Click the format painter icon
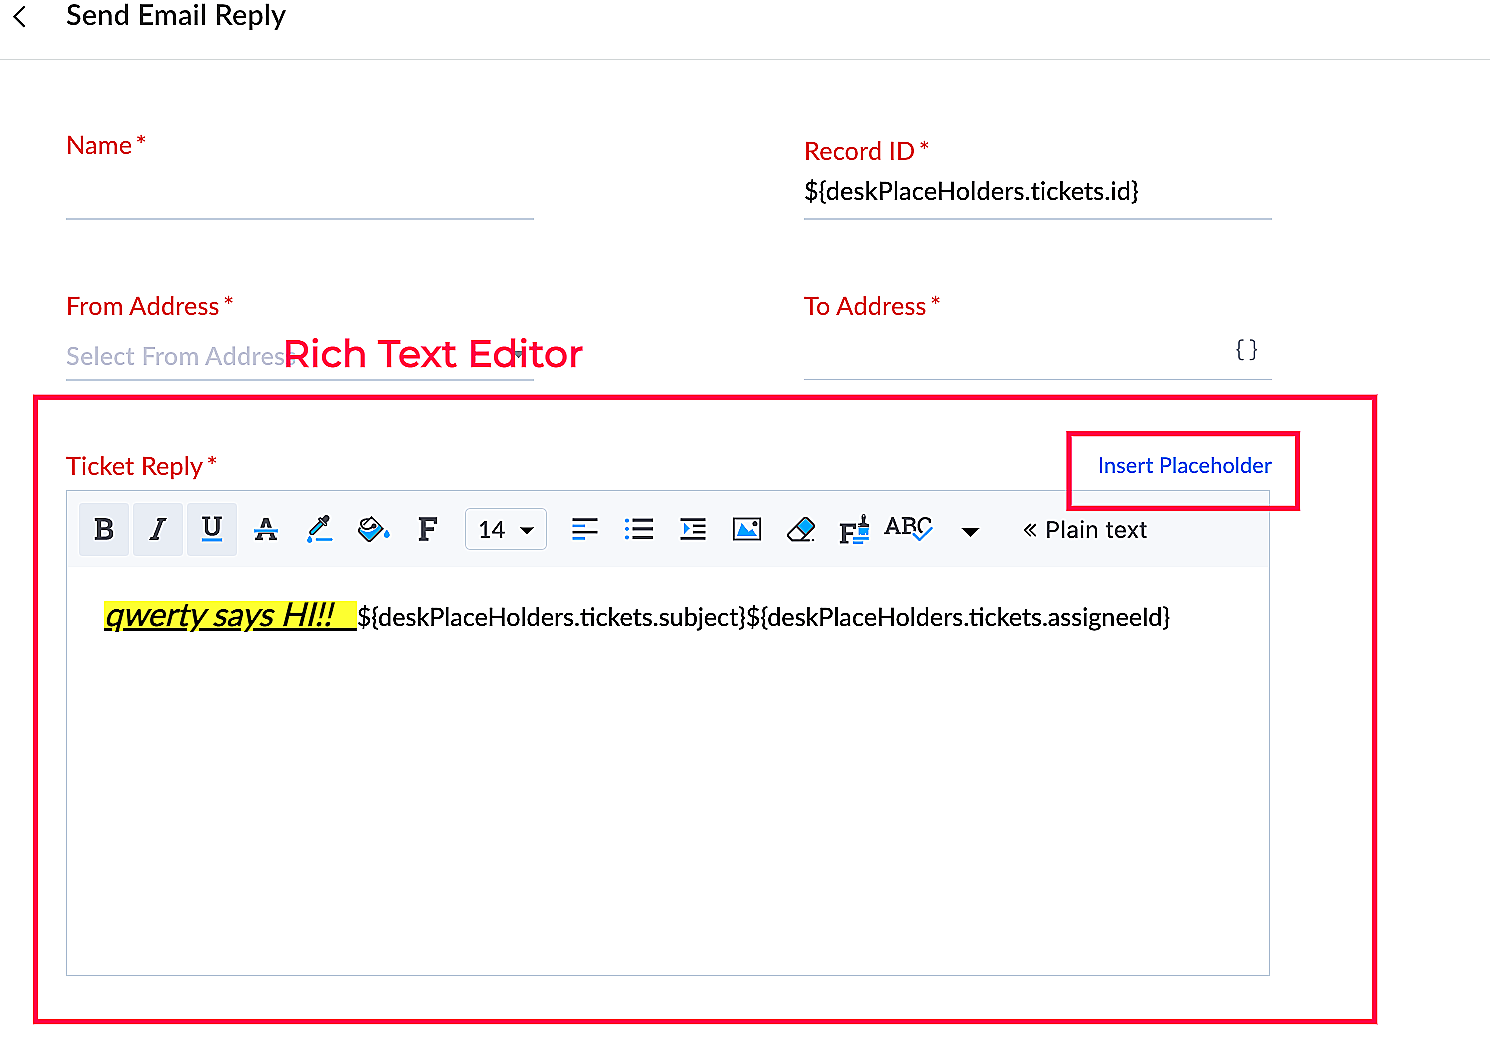 tap(854, 529)
